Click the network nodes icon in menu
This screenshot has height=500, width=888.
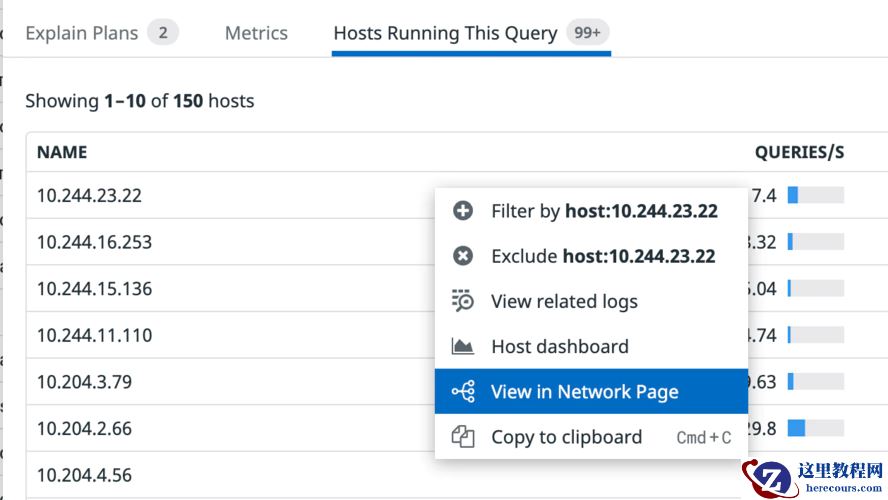(x=463, y=392)
